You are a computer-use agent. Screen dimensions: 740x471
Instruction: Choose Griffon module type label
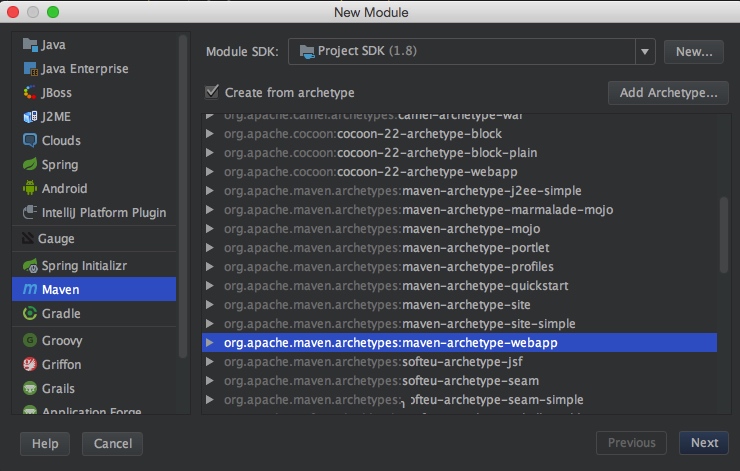click(61, 364)
